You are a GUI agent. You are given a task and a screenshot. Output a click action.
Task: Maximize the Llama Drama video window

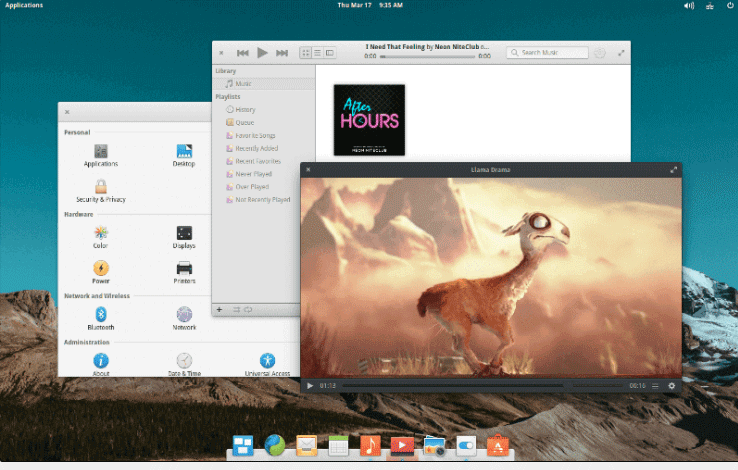click(x=674, y=170)
